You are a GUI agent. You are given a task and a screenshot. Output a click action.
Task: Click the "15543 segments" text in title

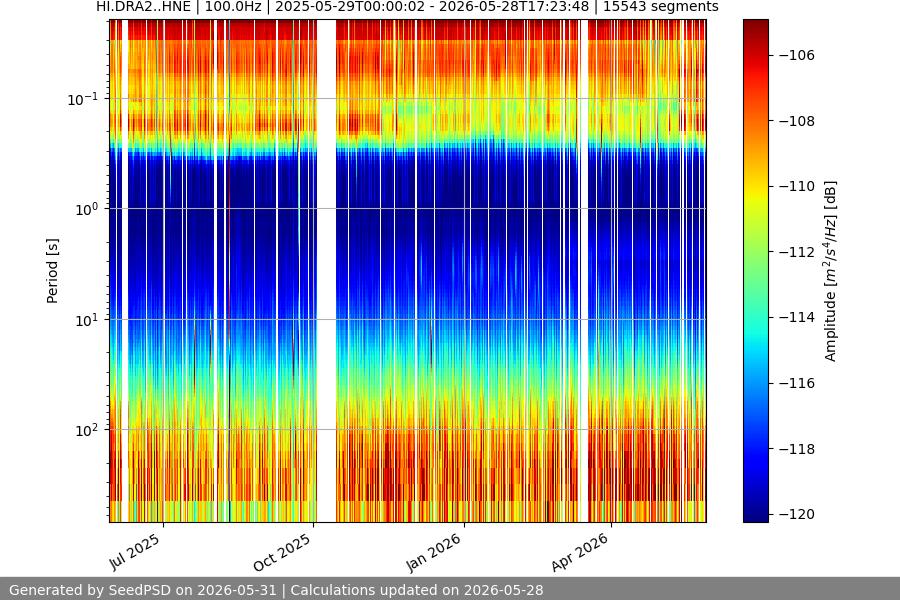(661, 7)
